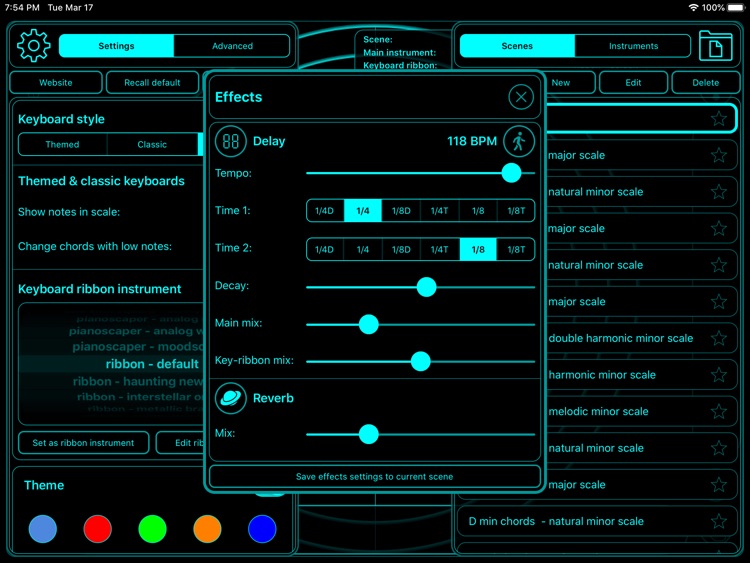Click the 118 BPM tempo value
This screenshot has width=750, height=563.
pos(472,141)
